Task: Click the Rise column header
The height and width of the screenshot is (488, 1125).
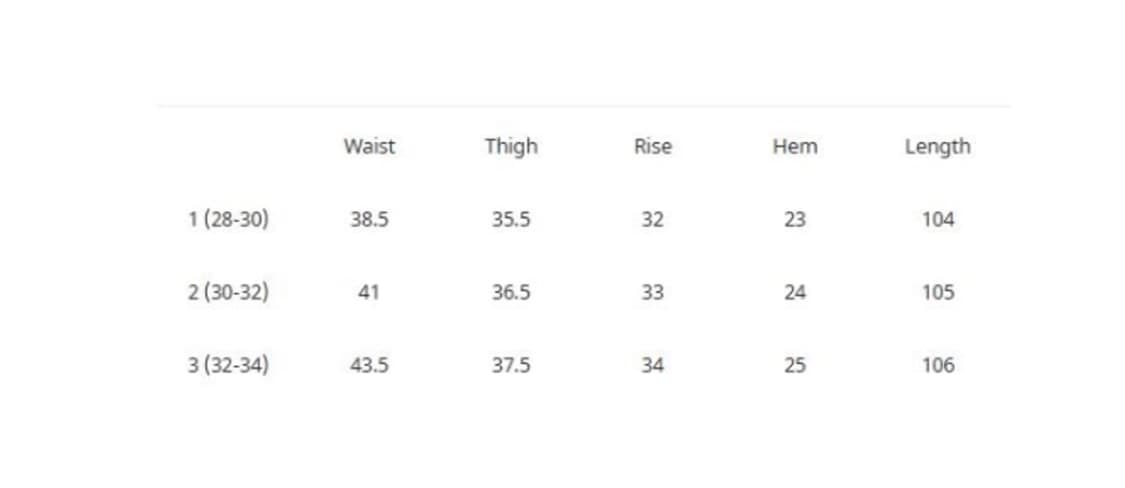Action: tap(652, 146)
